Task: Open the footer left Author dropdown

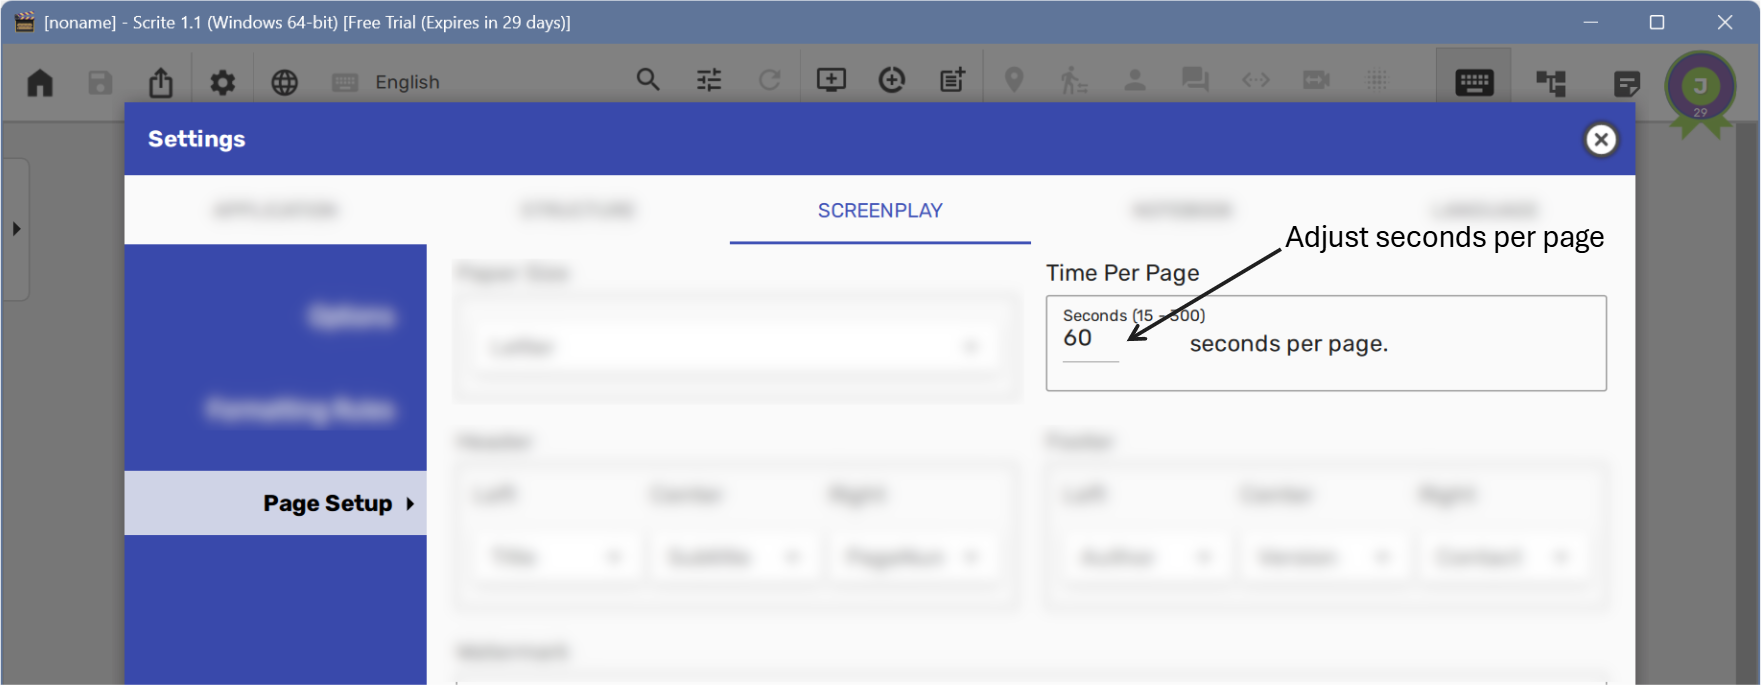Action: coord(1145,557)
